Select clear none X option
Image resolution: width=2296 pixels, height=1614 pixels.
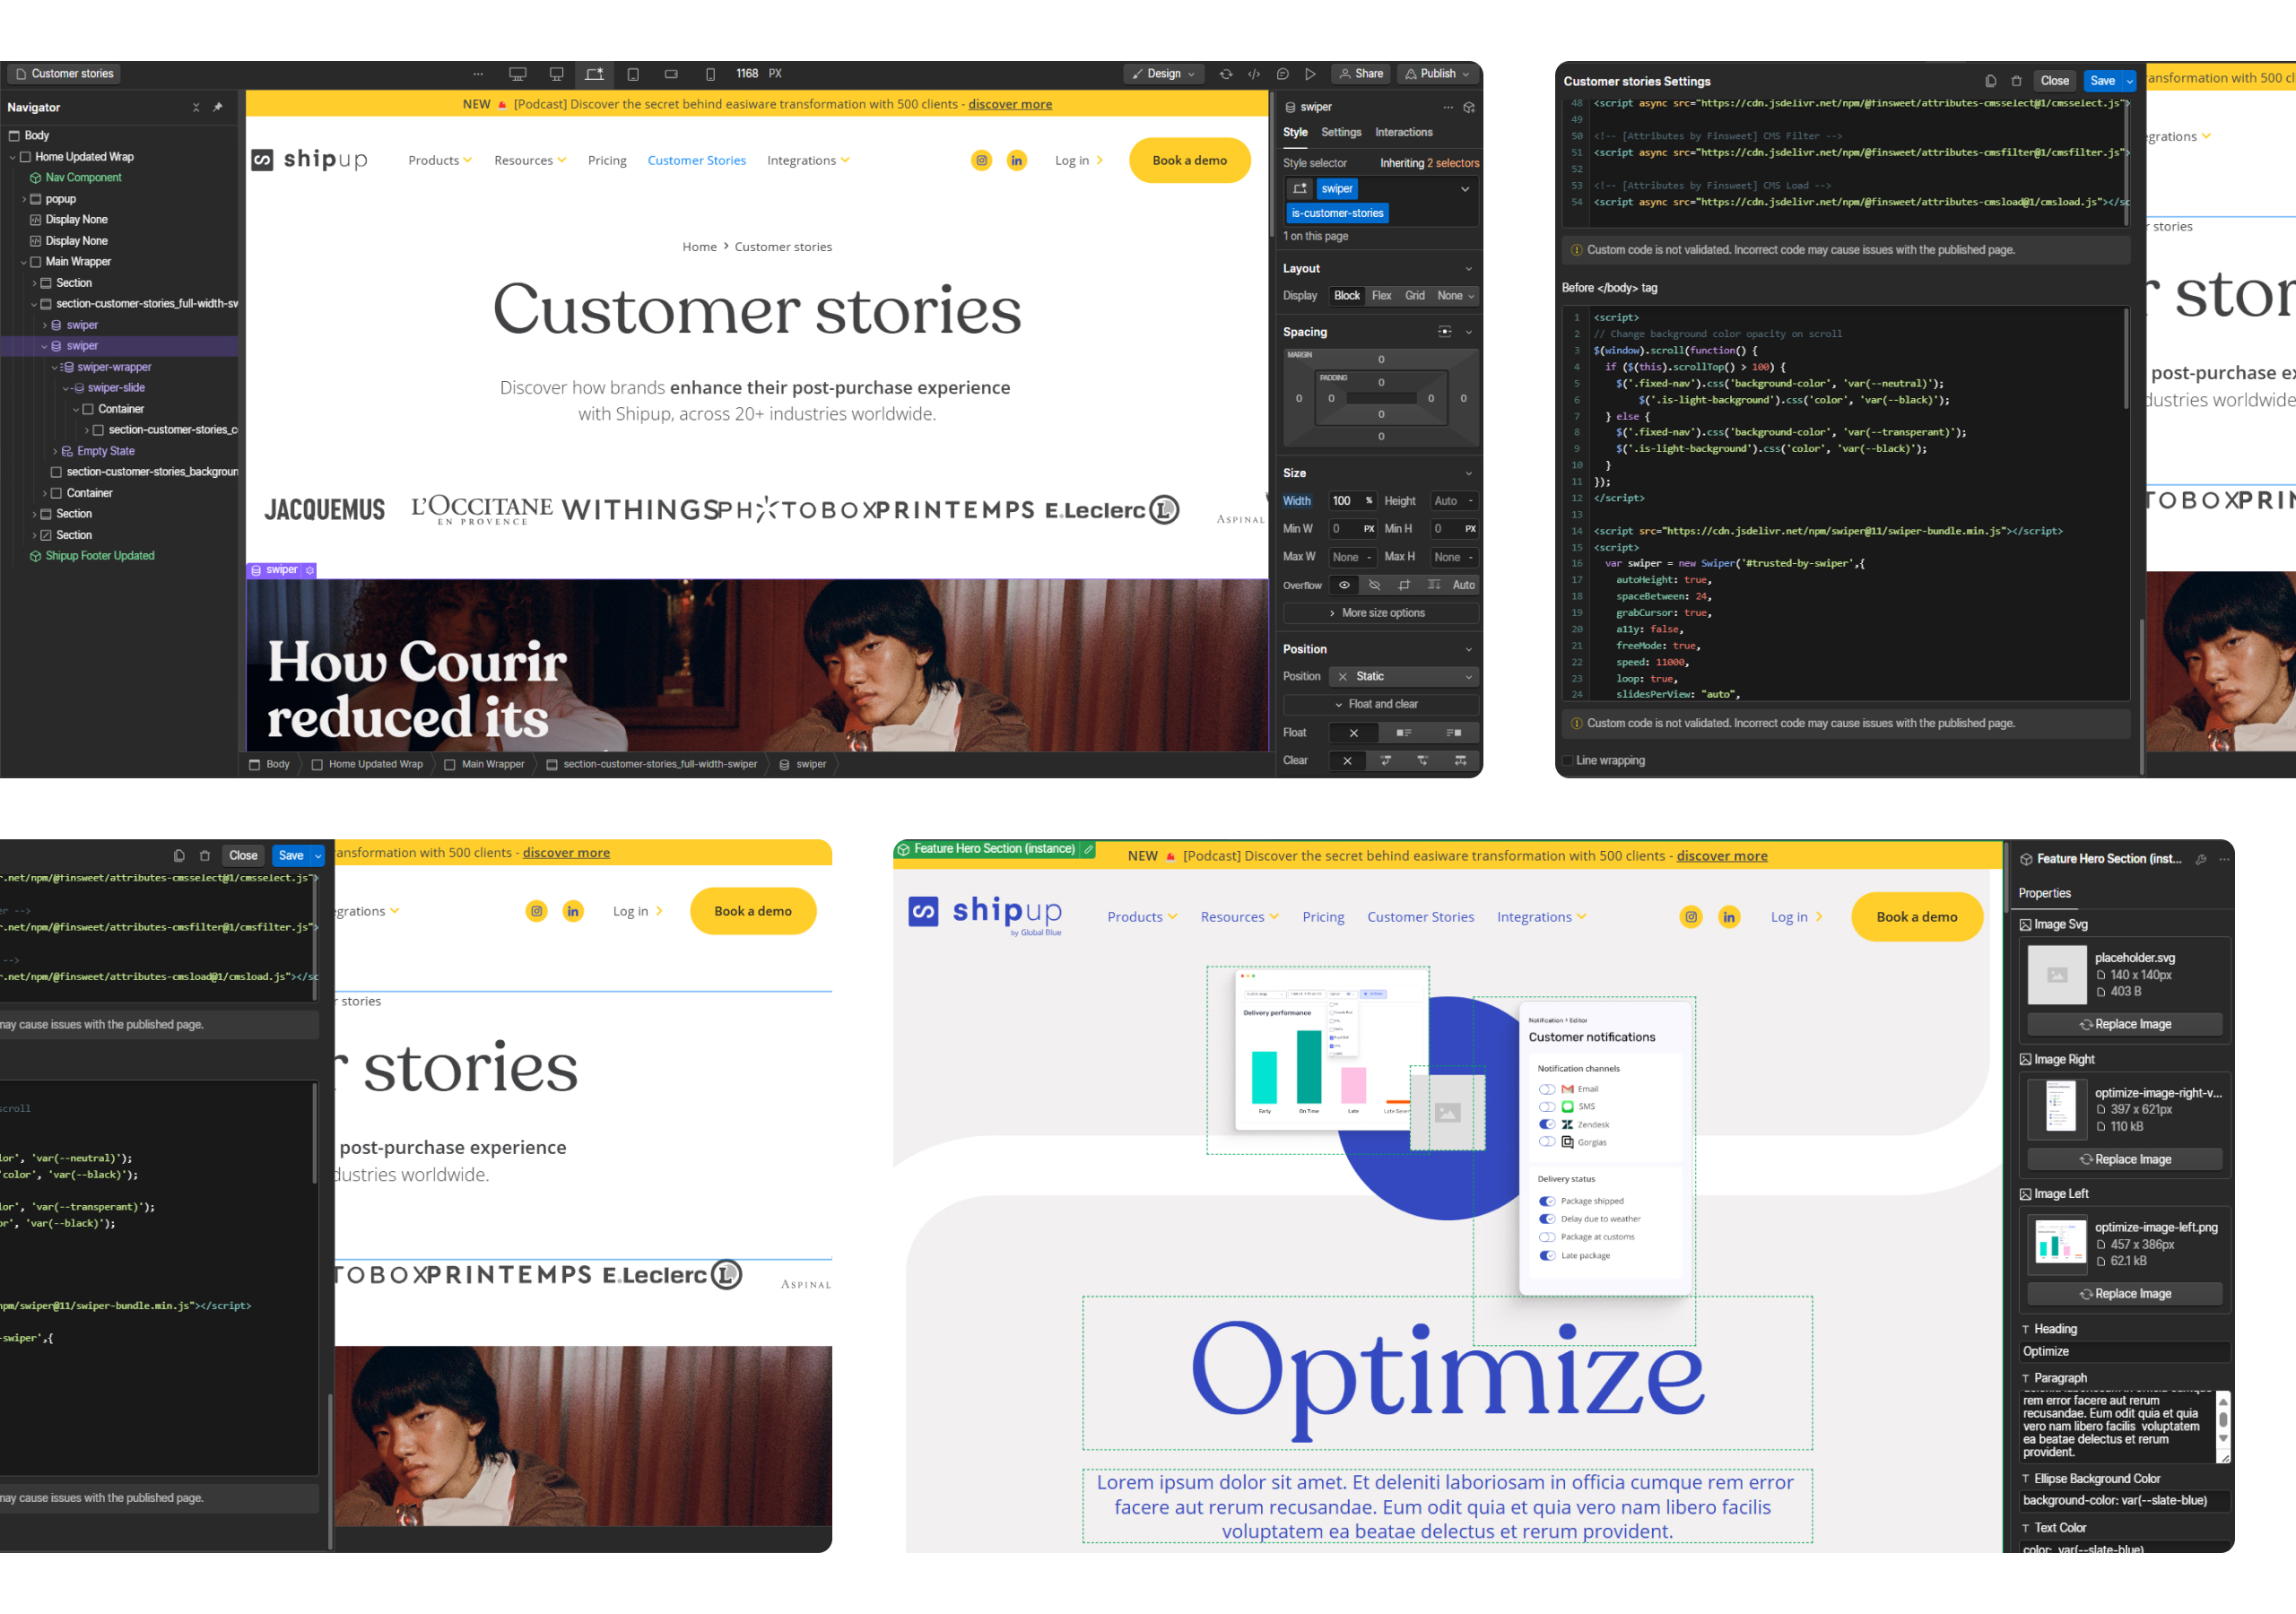[x=1347, y=761]
